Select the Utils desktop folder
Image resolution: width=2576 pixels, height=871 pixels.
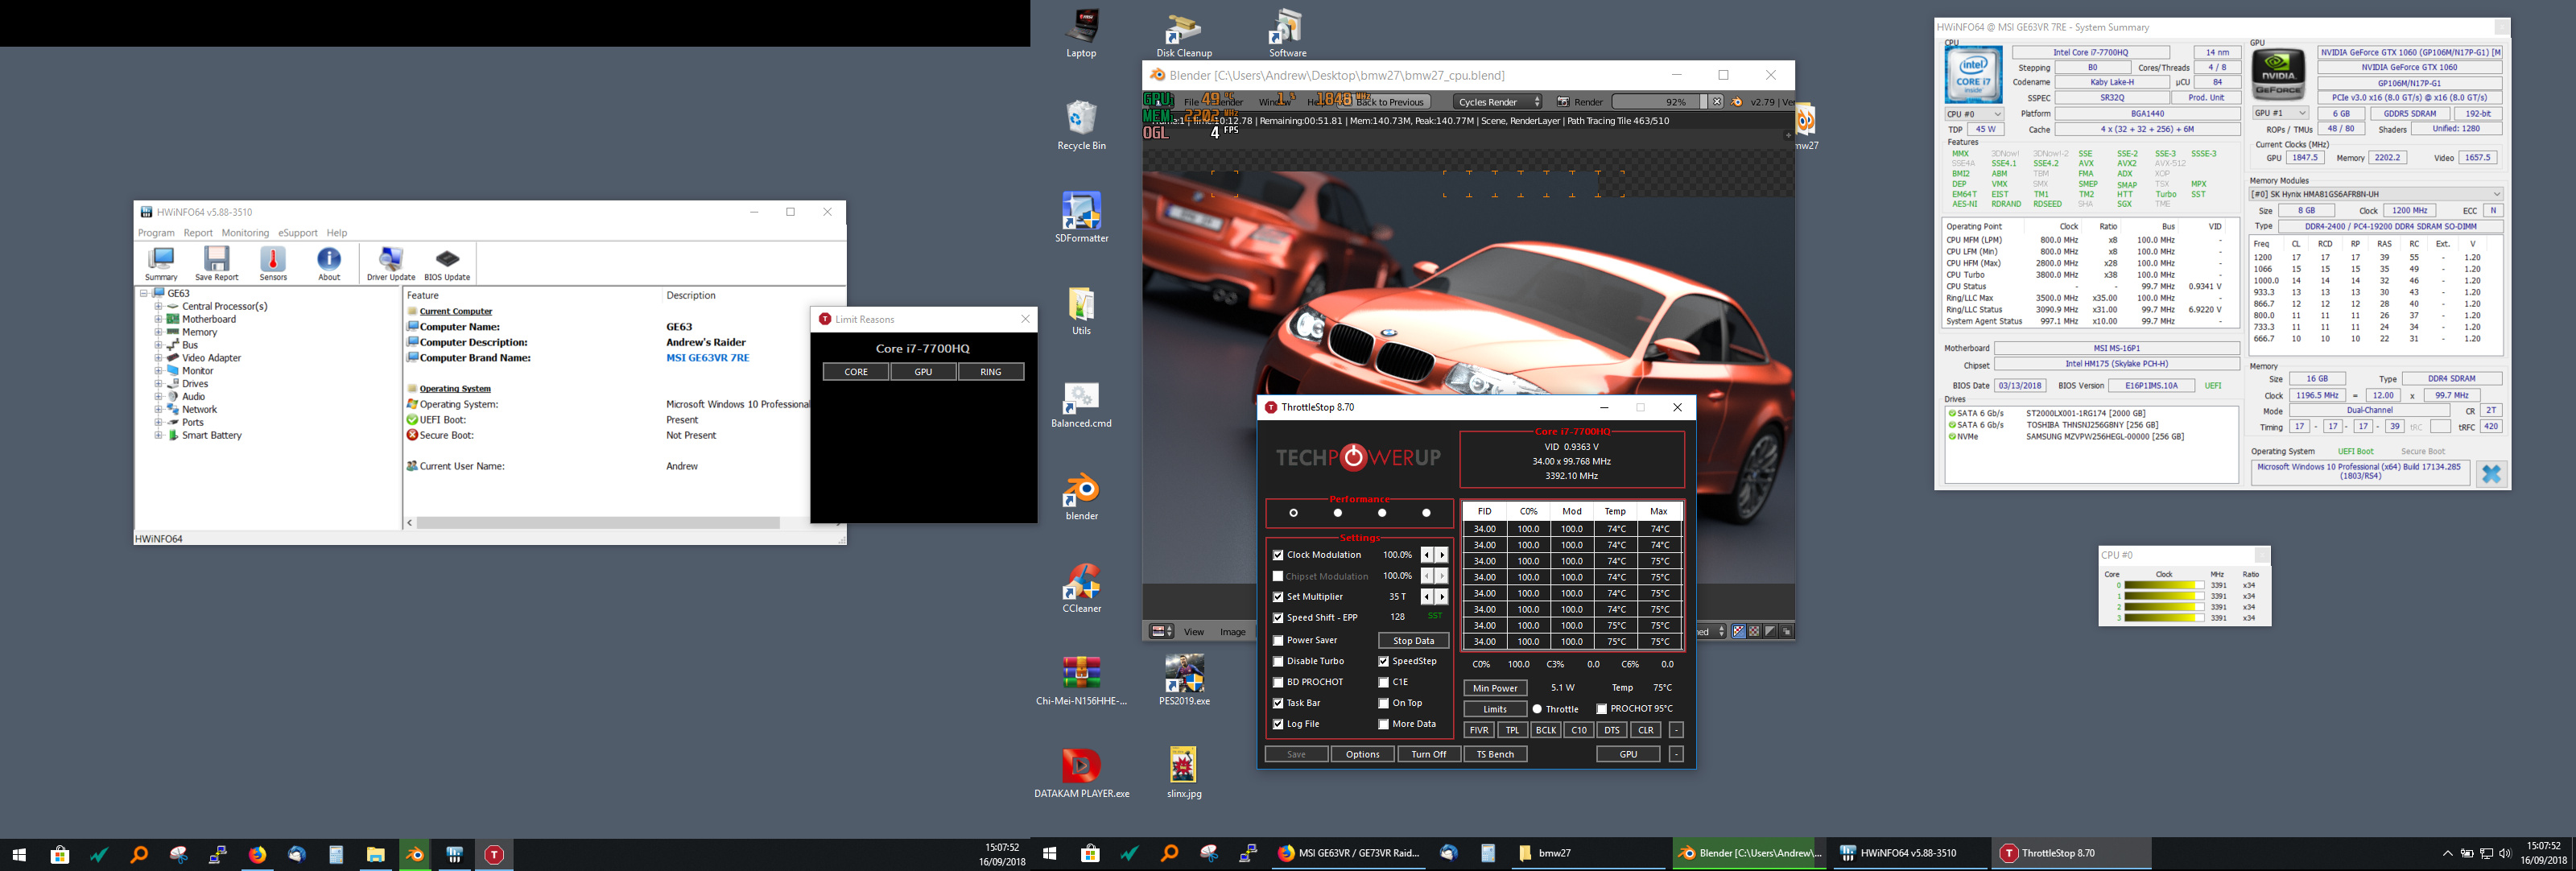point(1082,310)
